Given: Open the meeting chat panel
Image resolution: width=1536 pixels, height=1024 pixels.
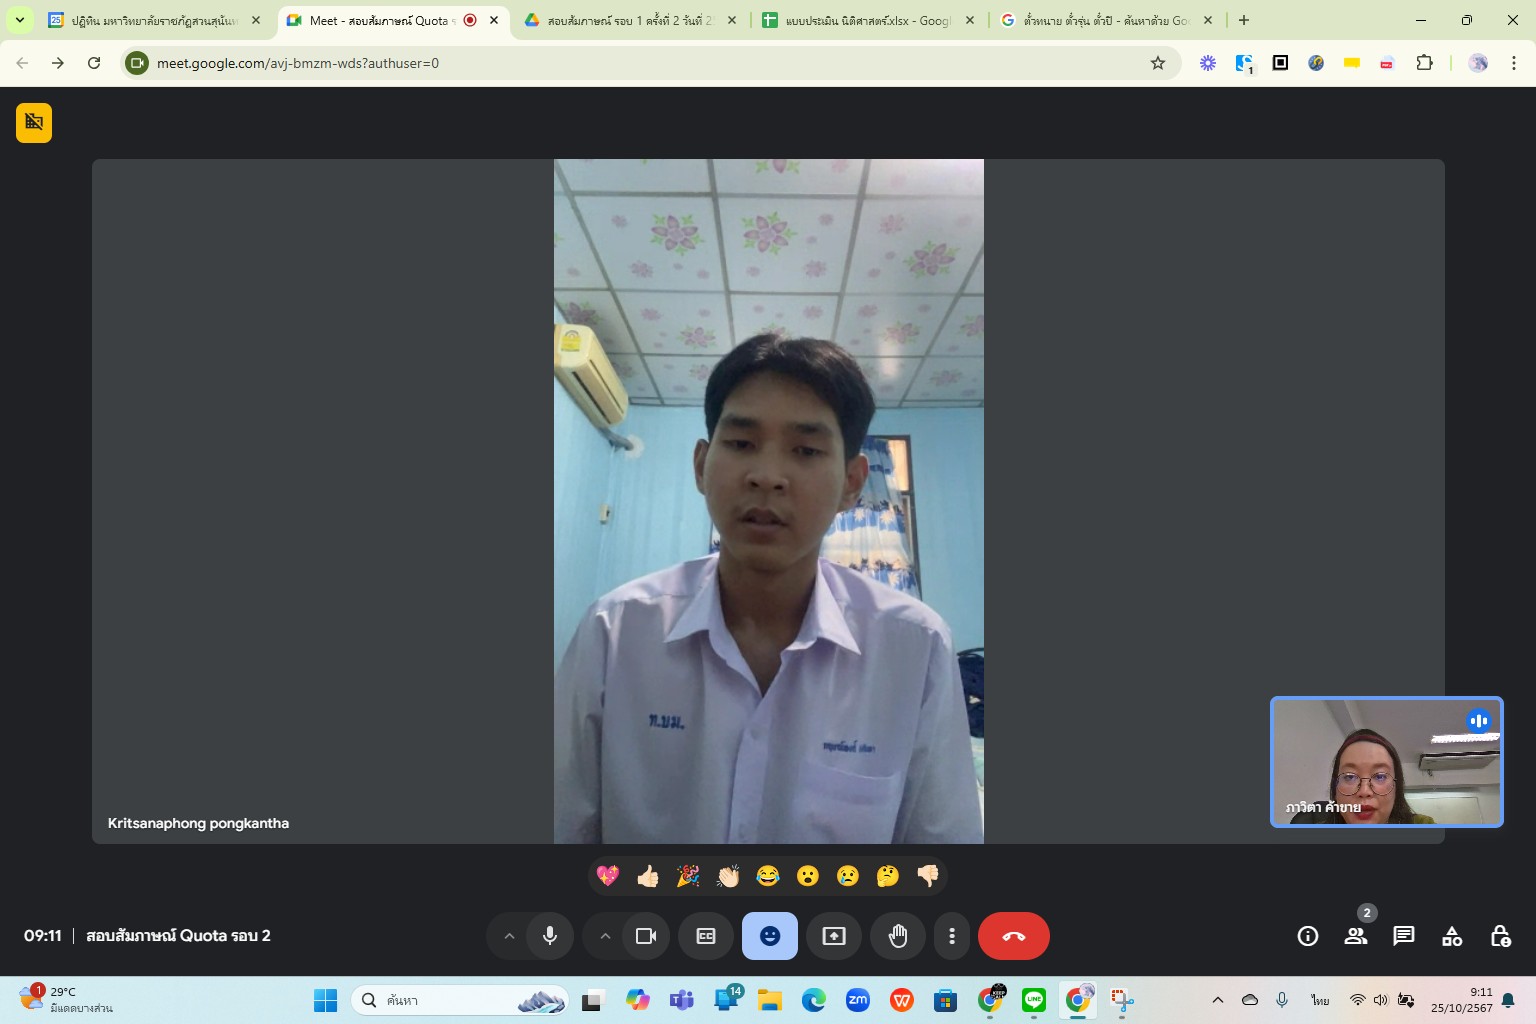Looking at the screenshot, I should [x=1403, y=936].
